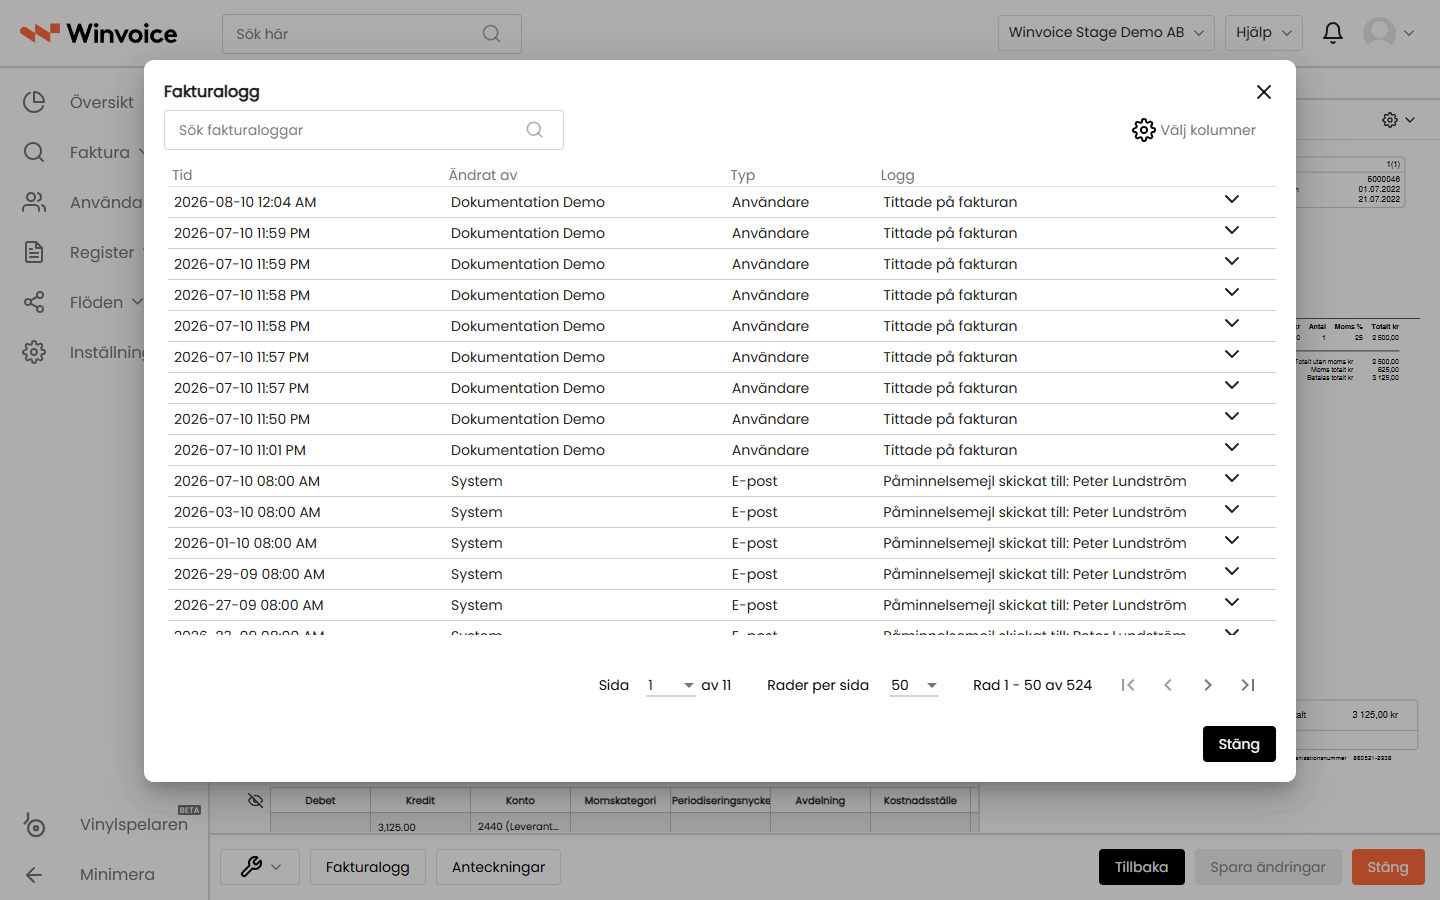Expand the 2026-27-09 08:00 AM log row
1440x900 pixels.
click(x=1232, y=603)
